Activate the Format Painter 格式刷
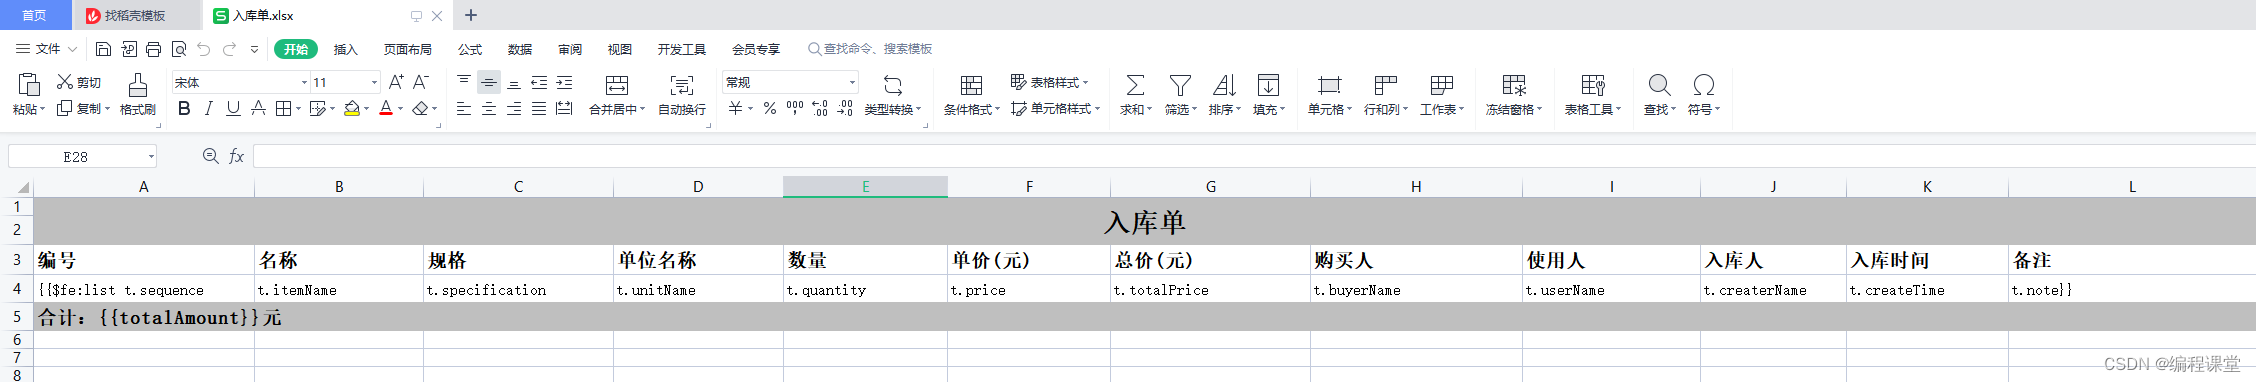 click(x=138, y=95)
